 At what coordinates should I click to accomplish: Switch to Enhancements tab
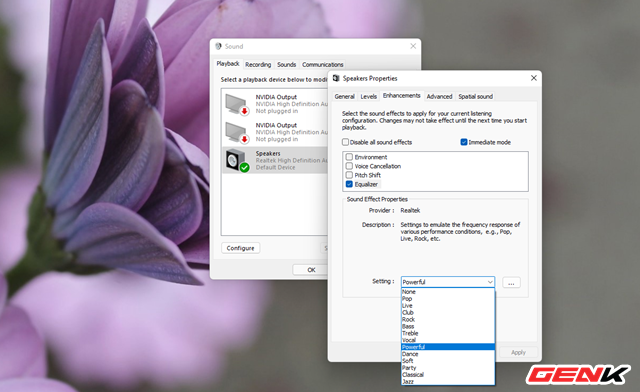pyautogui.click(x=402, y=96)
